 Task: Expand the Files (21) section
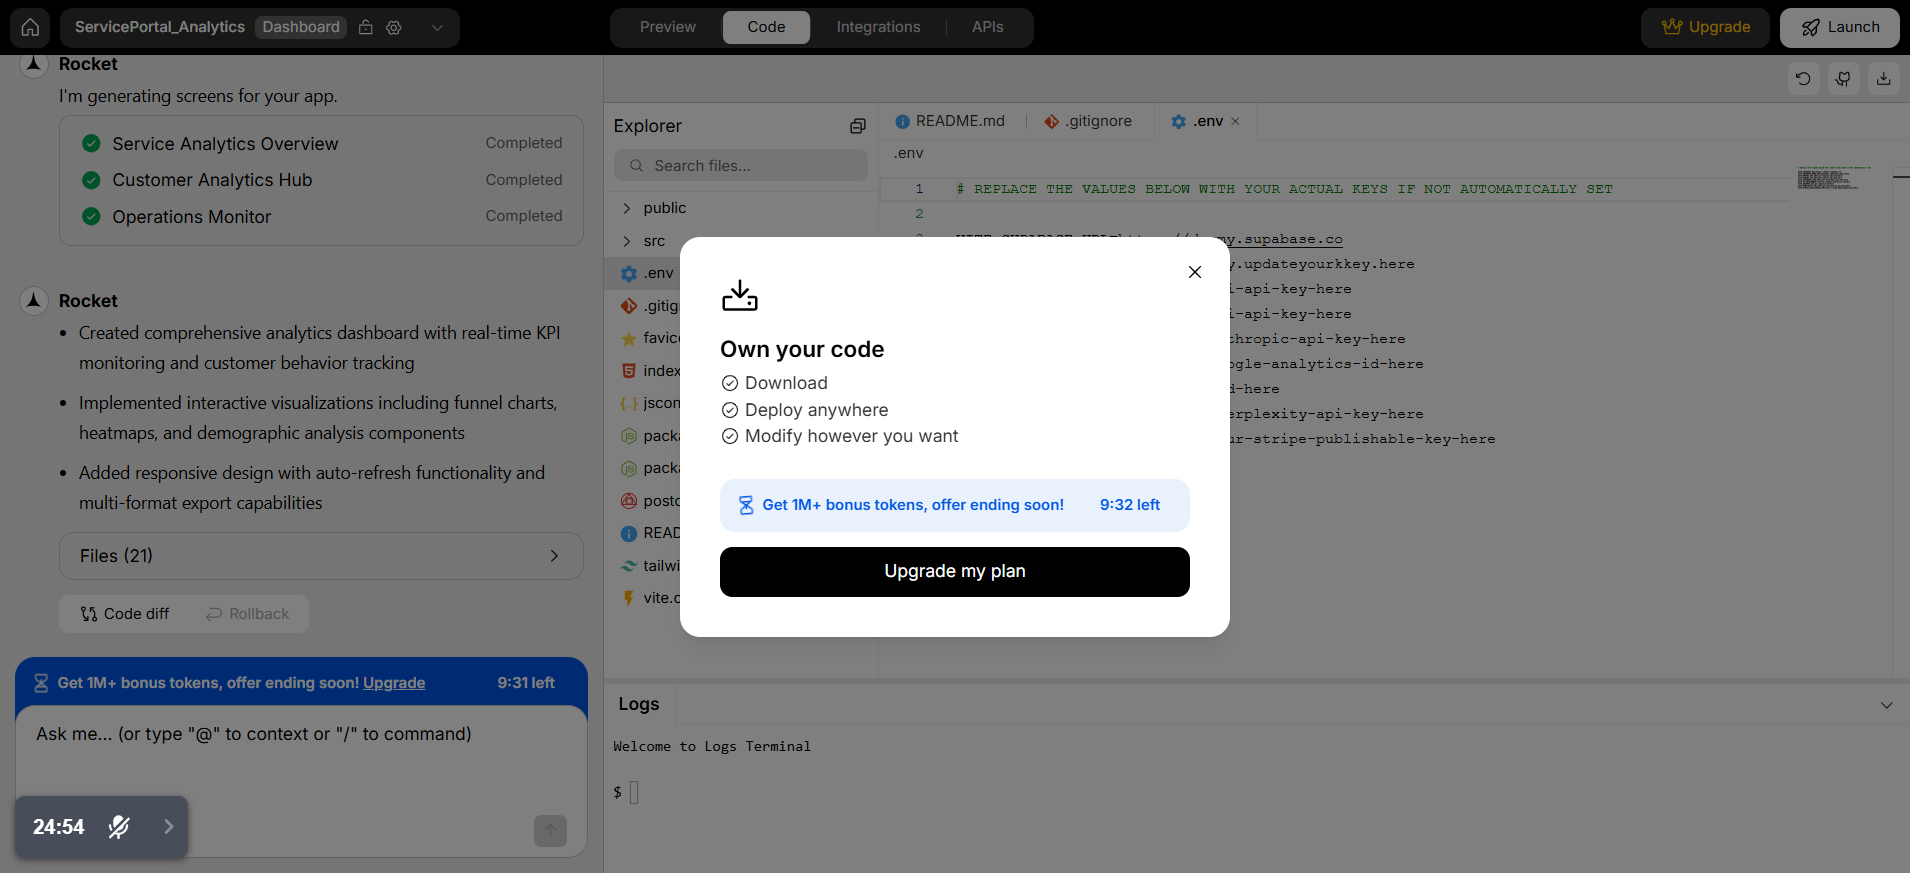[x=321, y=556]
